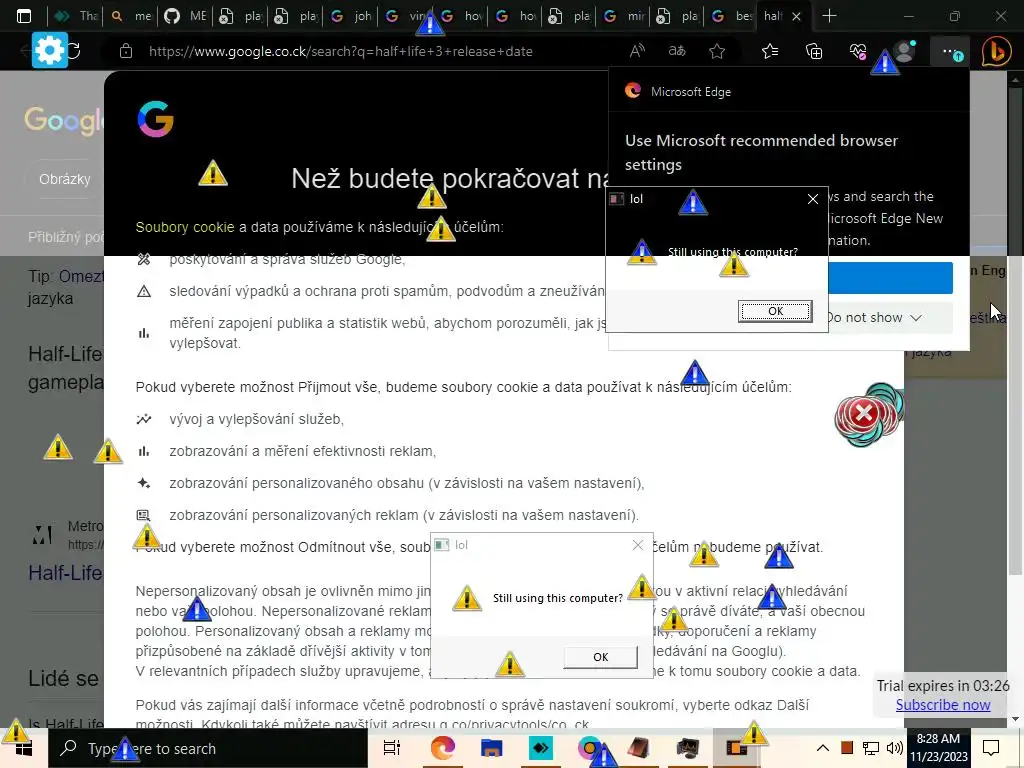Open the network tray icon

tap(871, 748)
